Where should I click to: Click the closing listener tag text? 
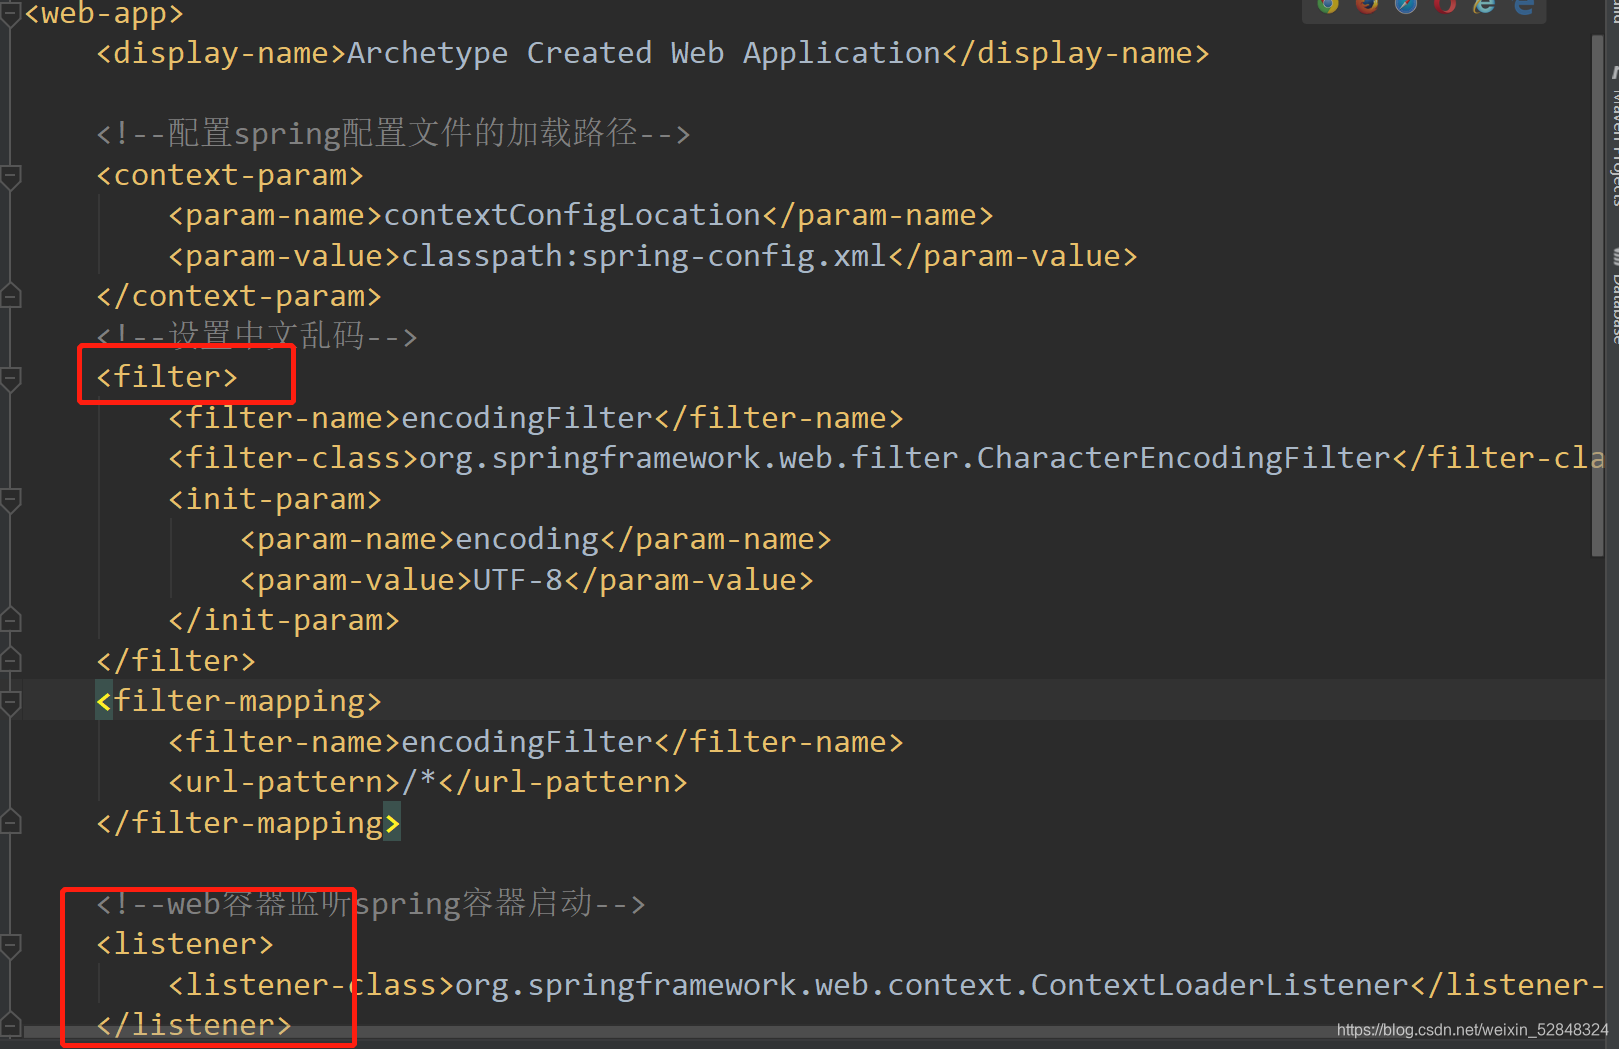click(x=194, y=1025)
